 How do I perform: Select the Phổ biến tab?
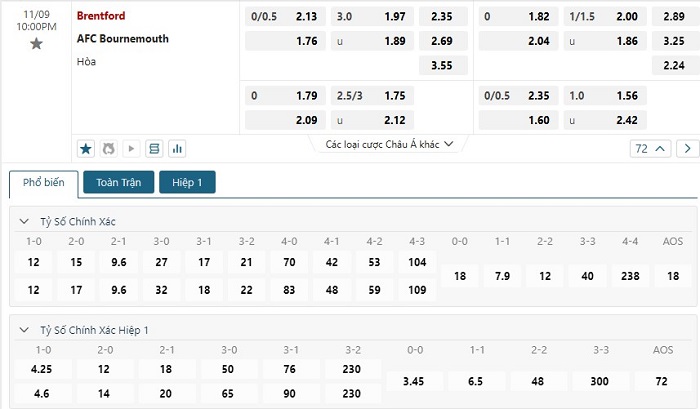[x=43, y=183]
